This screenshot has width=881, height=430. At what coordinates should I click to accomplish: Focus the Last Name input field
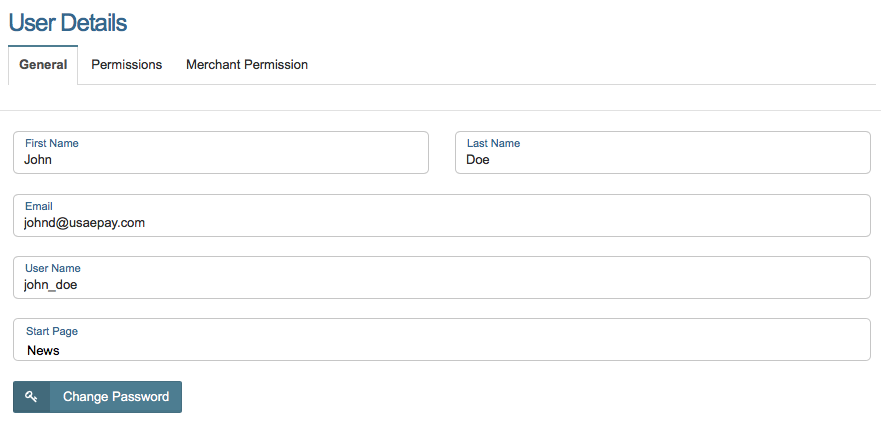click(x=662, y=159)
